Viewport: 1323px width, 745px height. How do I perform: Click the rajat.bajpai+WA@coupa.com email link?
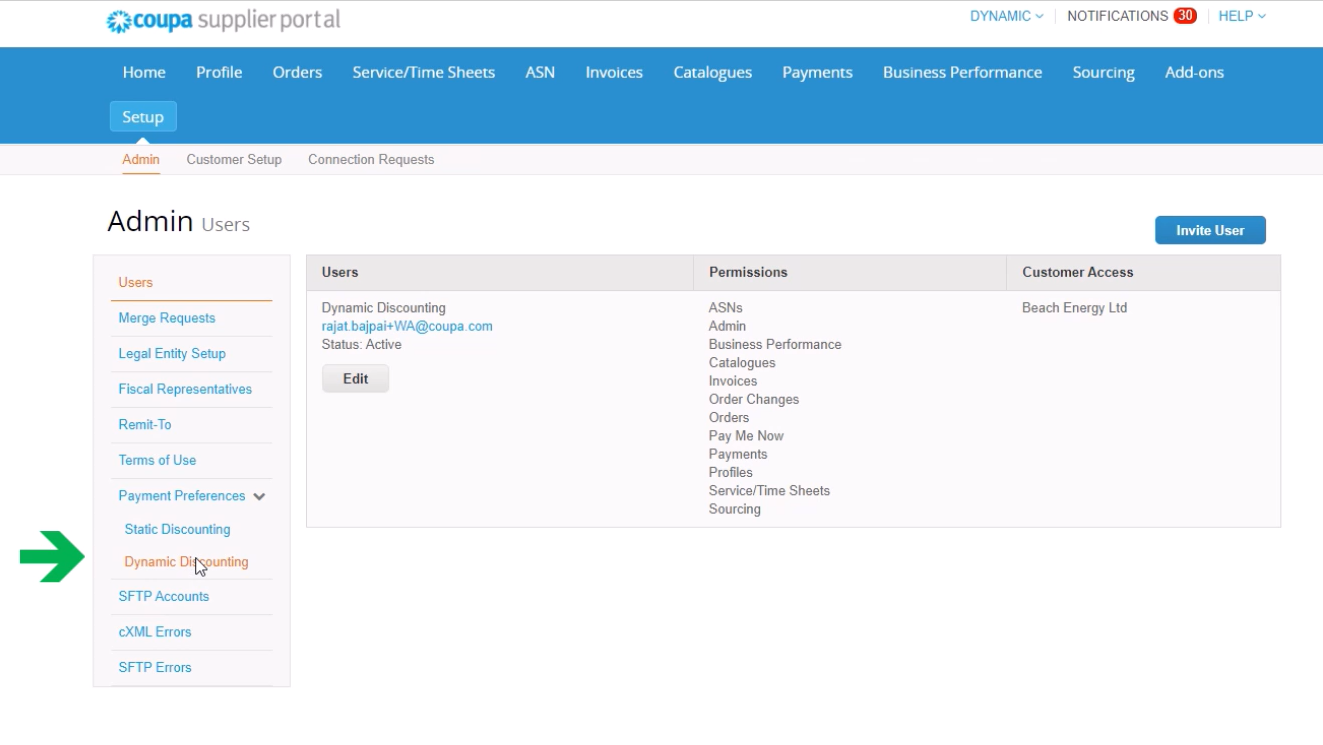click(x=407, y=326)
